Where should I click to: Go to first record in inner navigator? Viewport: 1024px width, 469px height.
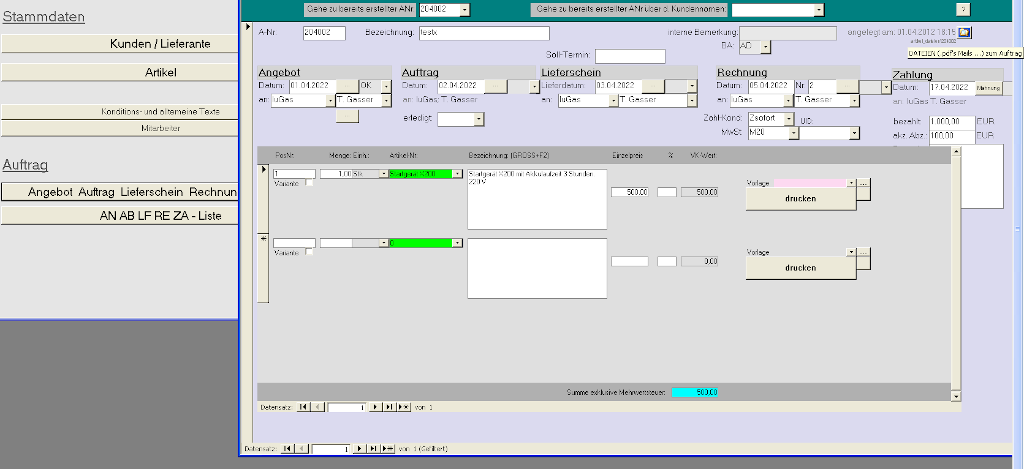[304, 408]
